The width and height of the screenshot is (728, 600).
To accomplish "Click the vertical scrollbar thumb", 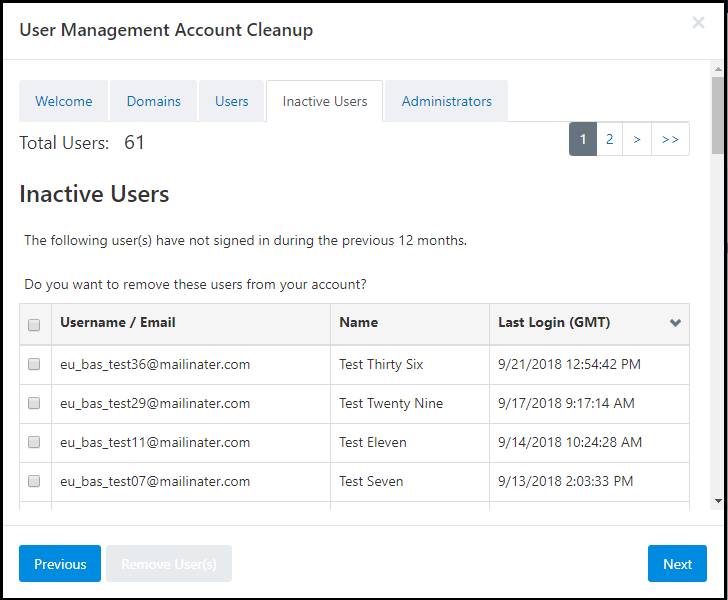I will tap(718, 115).
